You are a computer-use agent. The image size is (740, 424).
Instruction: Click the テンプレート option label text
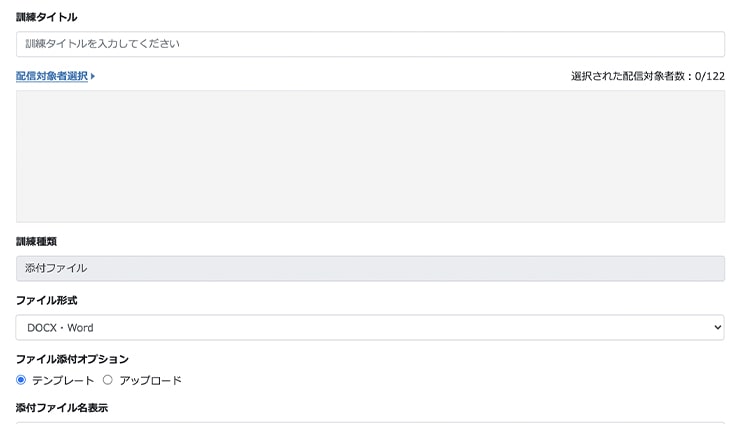(x=63, y=381)
